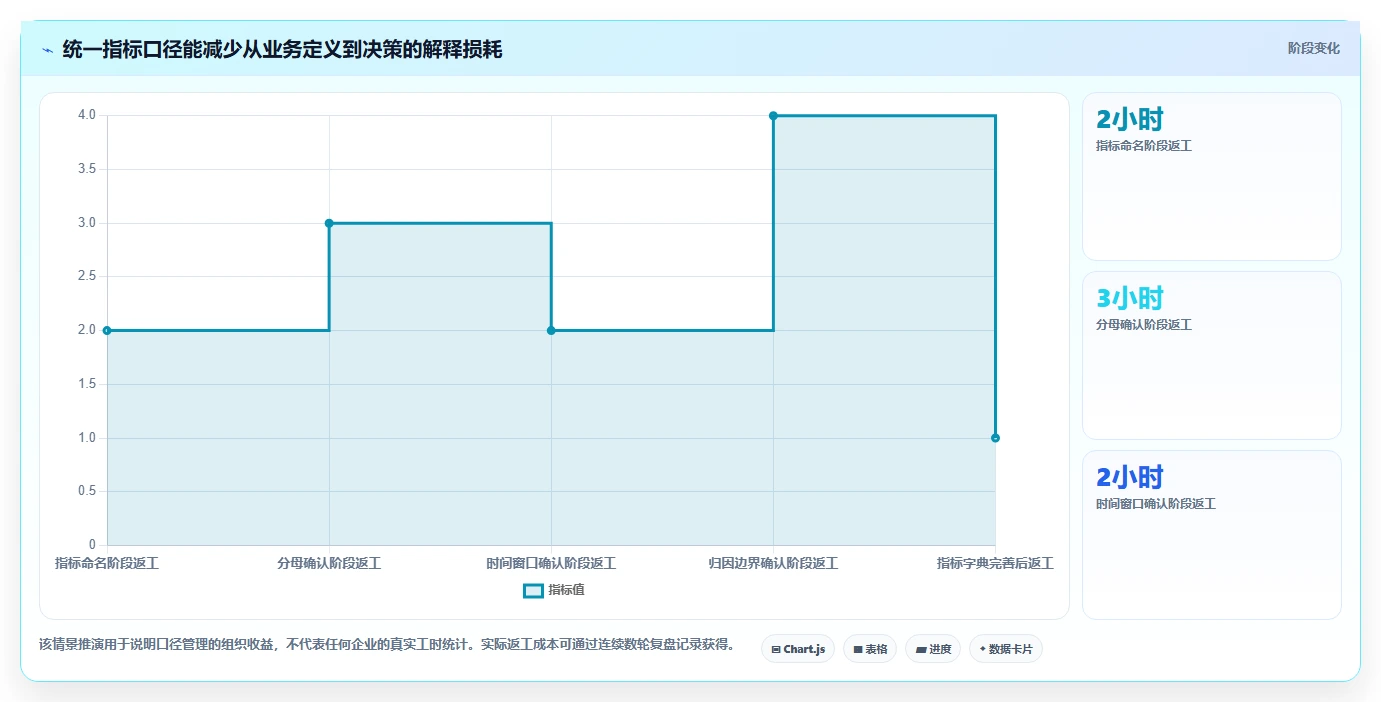Viewport: 1381px width, 702px height.
Task: Select the 数据卡片 tag chip
Action: pyautogui.click(x=1006, y=649)
